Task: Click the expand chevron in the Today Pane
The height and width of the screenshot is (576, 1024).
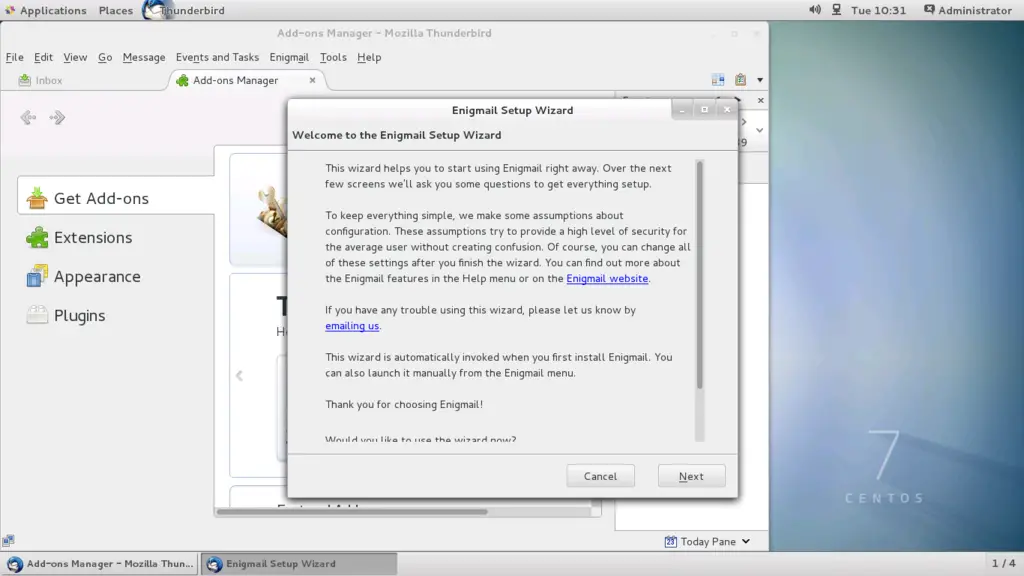Action: [x=760, y=130]
